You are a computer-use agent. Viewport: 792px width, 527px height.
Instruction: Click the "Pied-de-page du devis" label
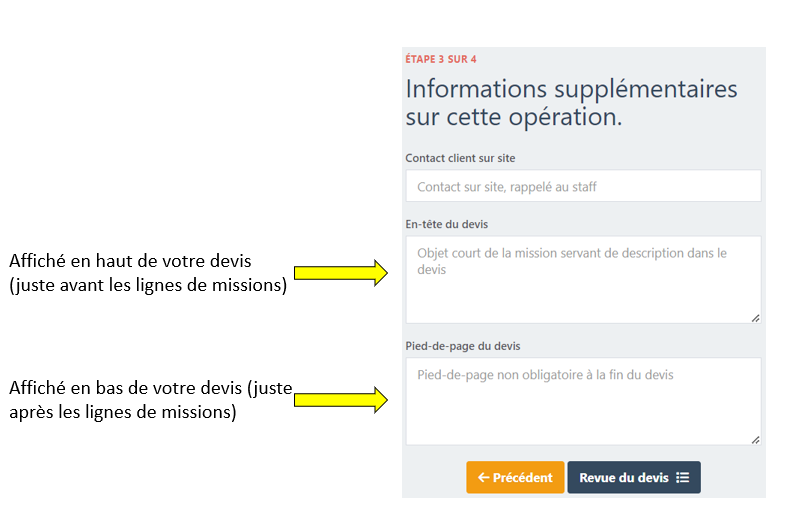(x=462, y=346)
